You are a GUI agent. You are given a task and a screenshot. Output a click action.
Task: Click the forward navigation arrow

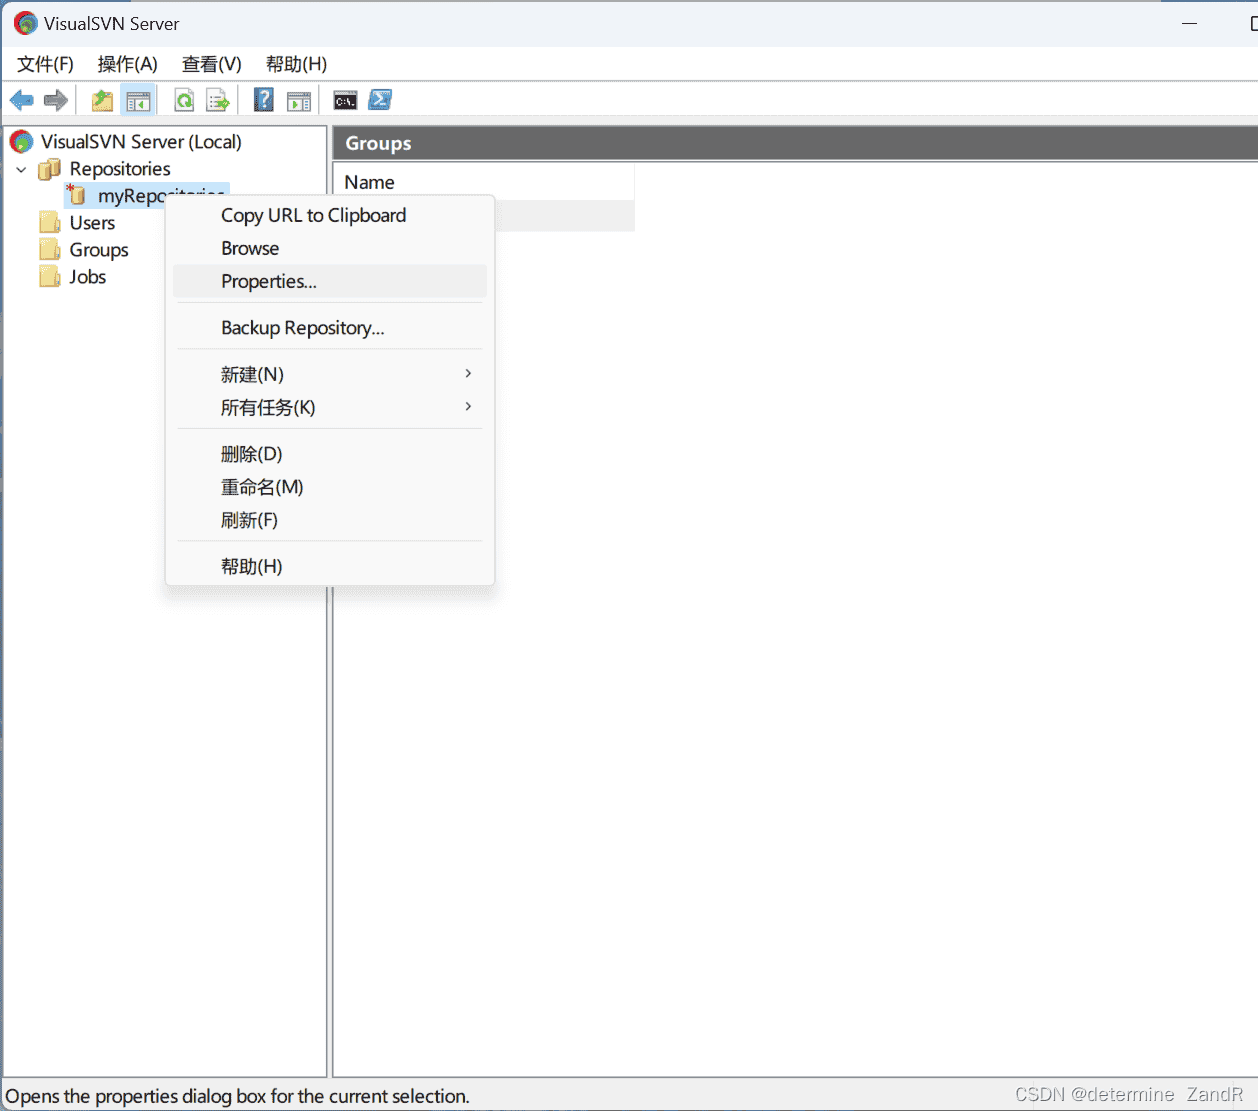[55, 100]
